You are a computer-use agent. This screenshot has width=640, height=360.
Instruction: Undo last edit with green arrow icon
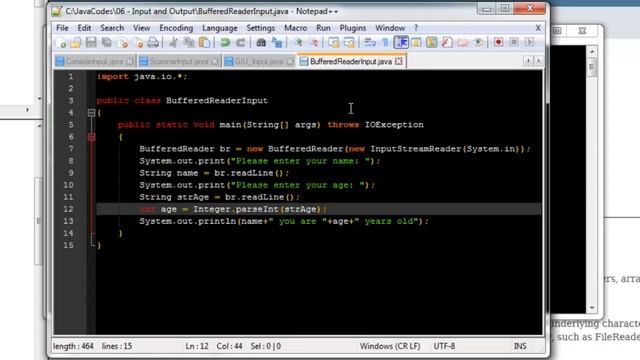click(x=225, y=42)
